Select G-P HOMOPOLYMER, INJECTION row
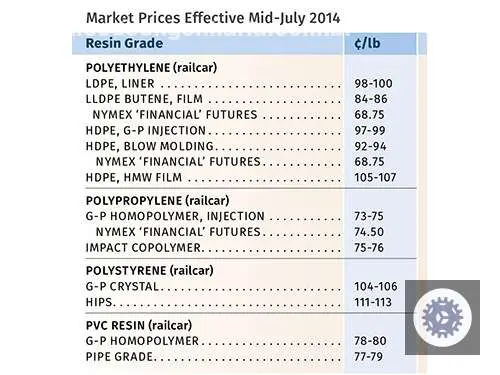This screenshot has height=375, width=500. (239, 216)
